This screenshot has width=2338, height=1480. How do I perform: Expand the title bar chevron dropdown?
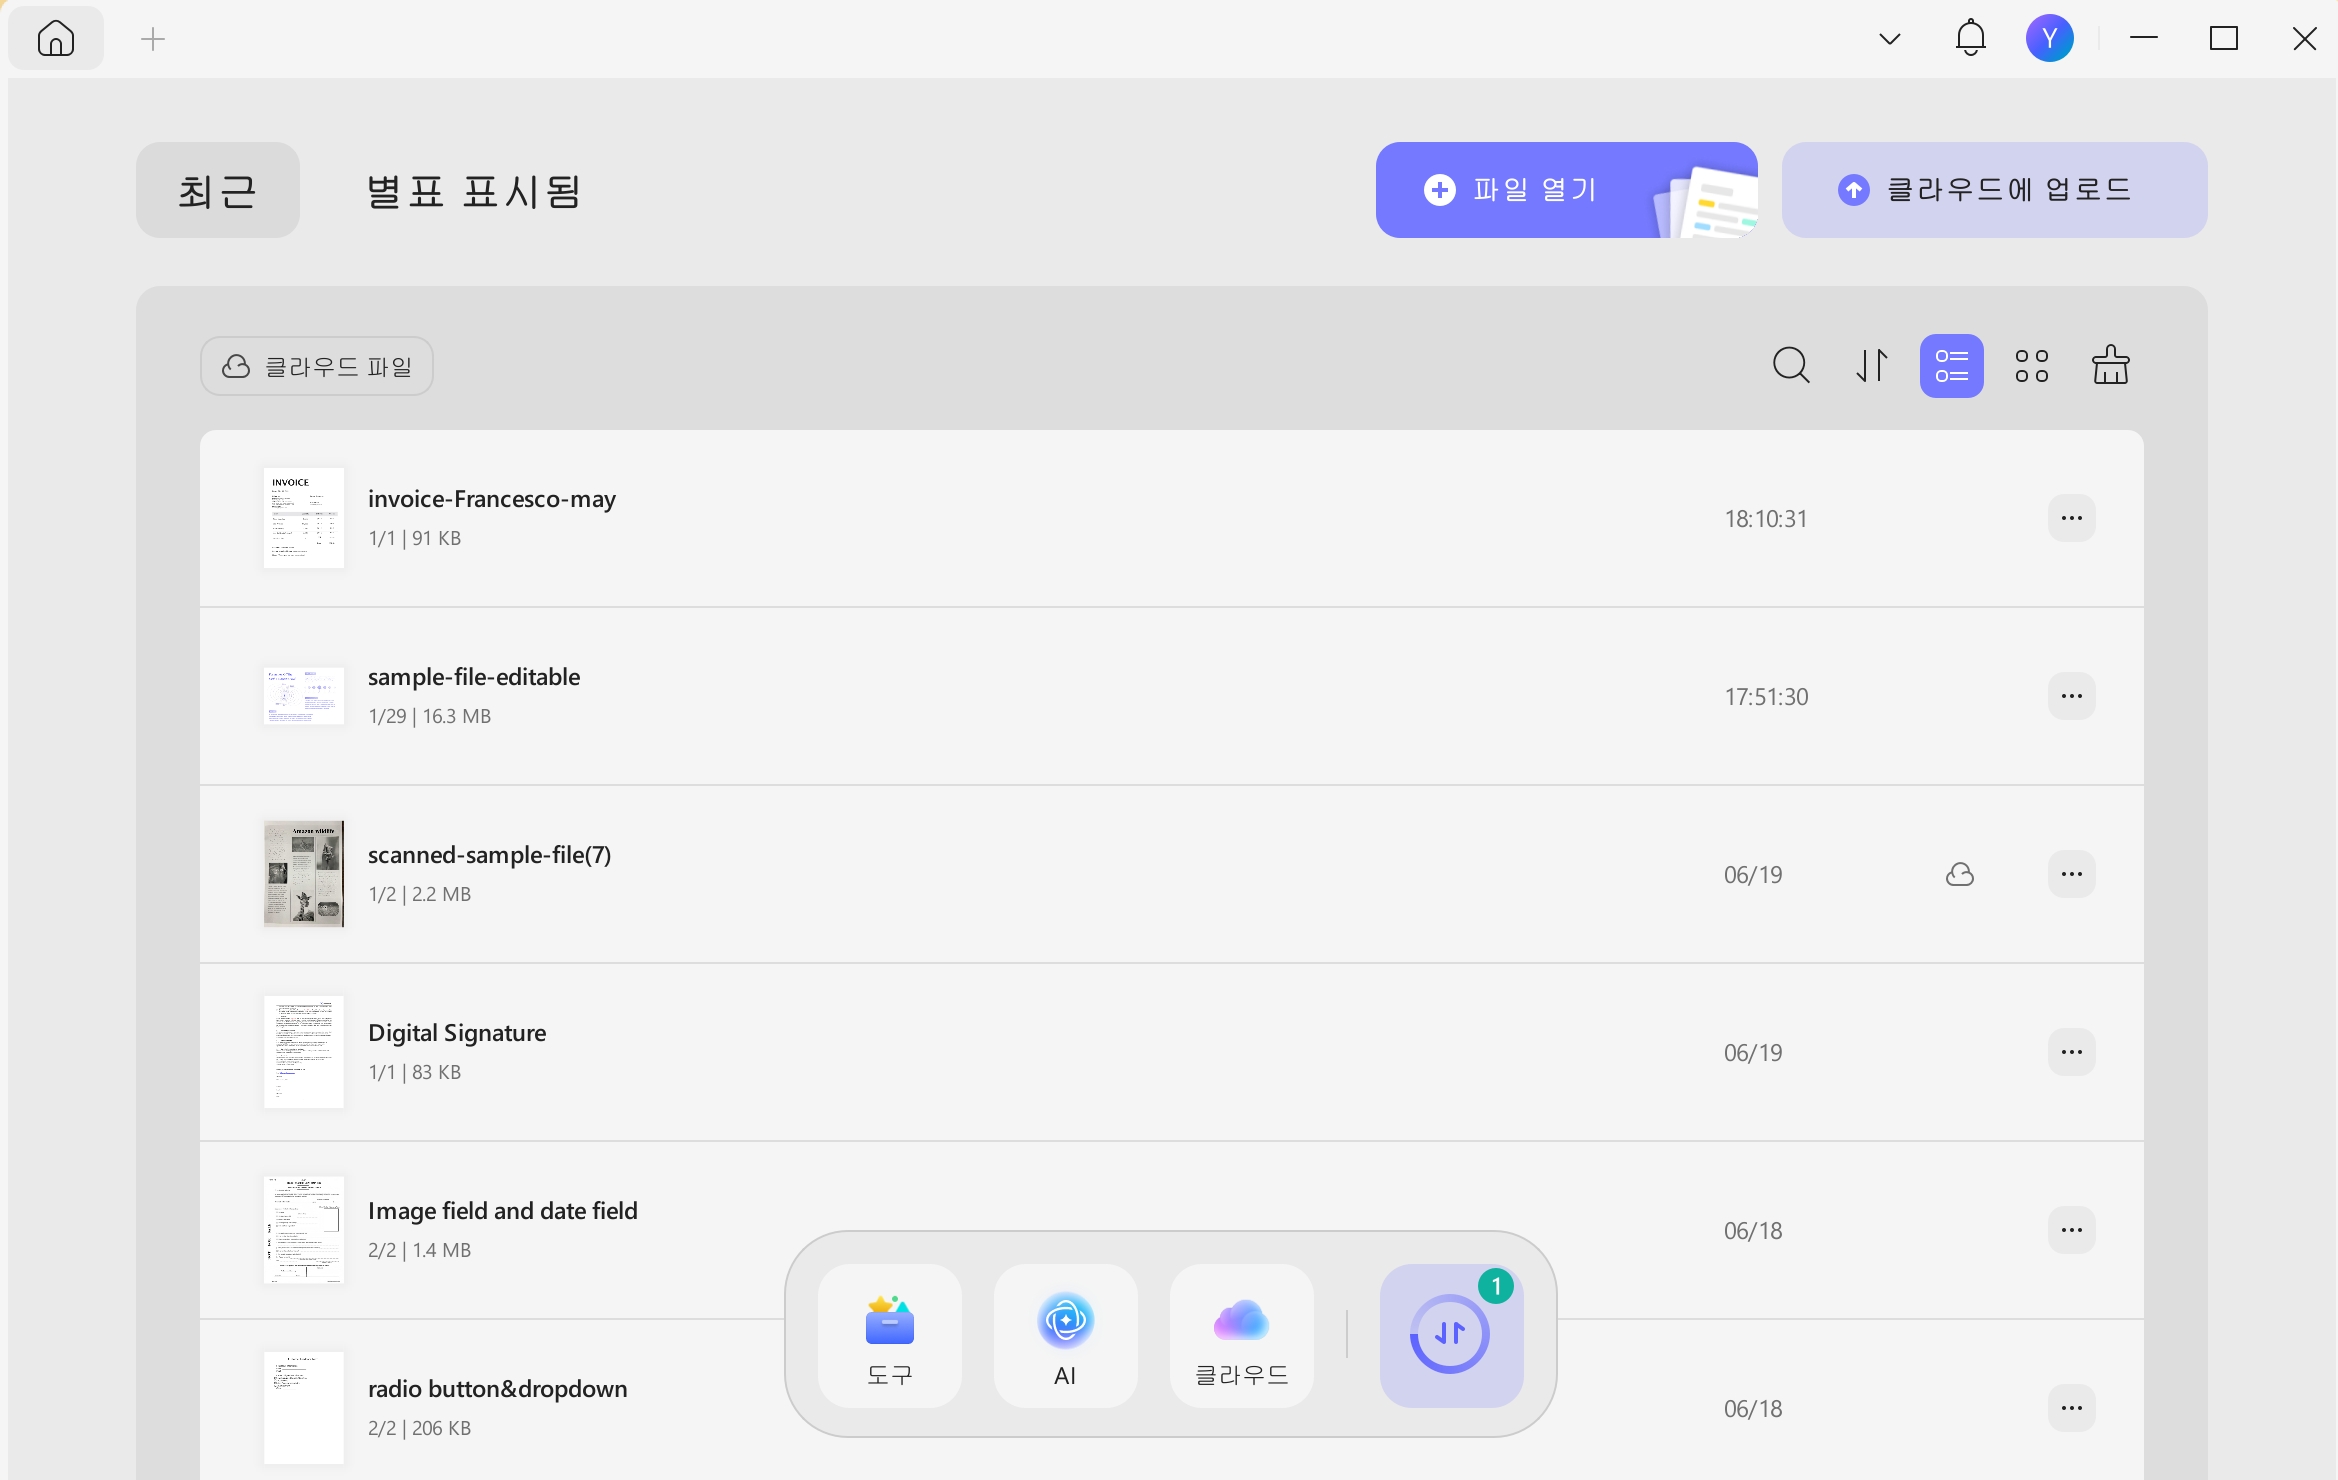(x=1889, y=39)
